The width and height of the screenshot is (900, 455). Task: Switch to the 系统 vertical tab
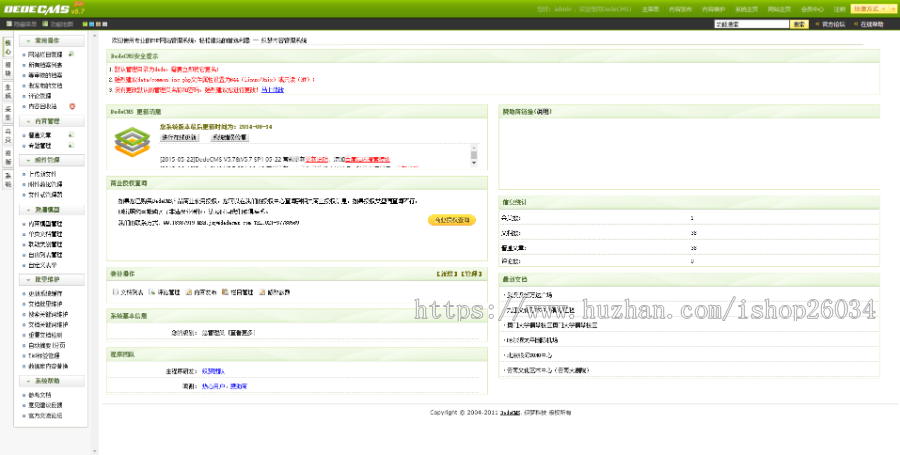8,180
